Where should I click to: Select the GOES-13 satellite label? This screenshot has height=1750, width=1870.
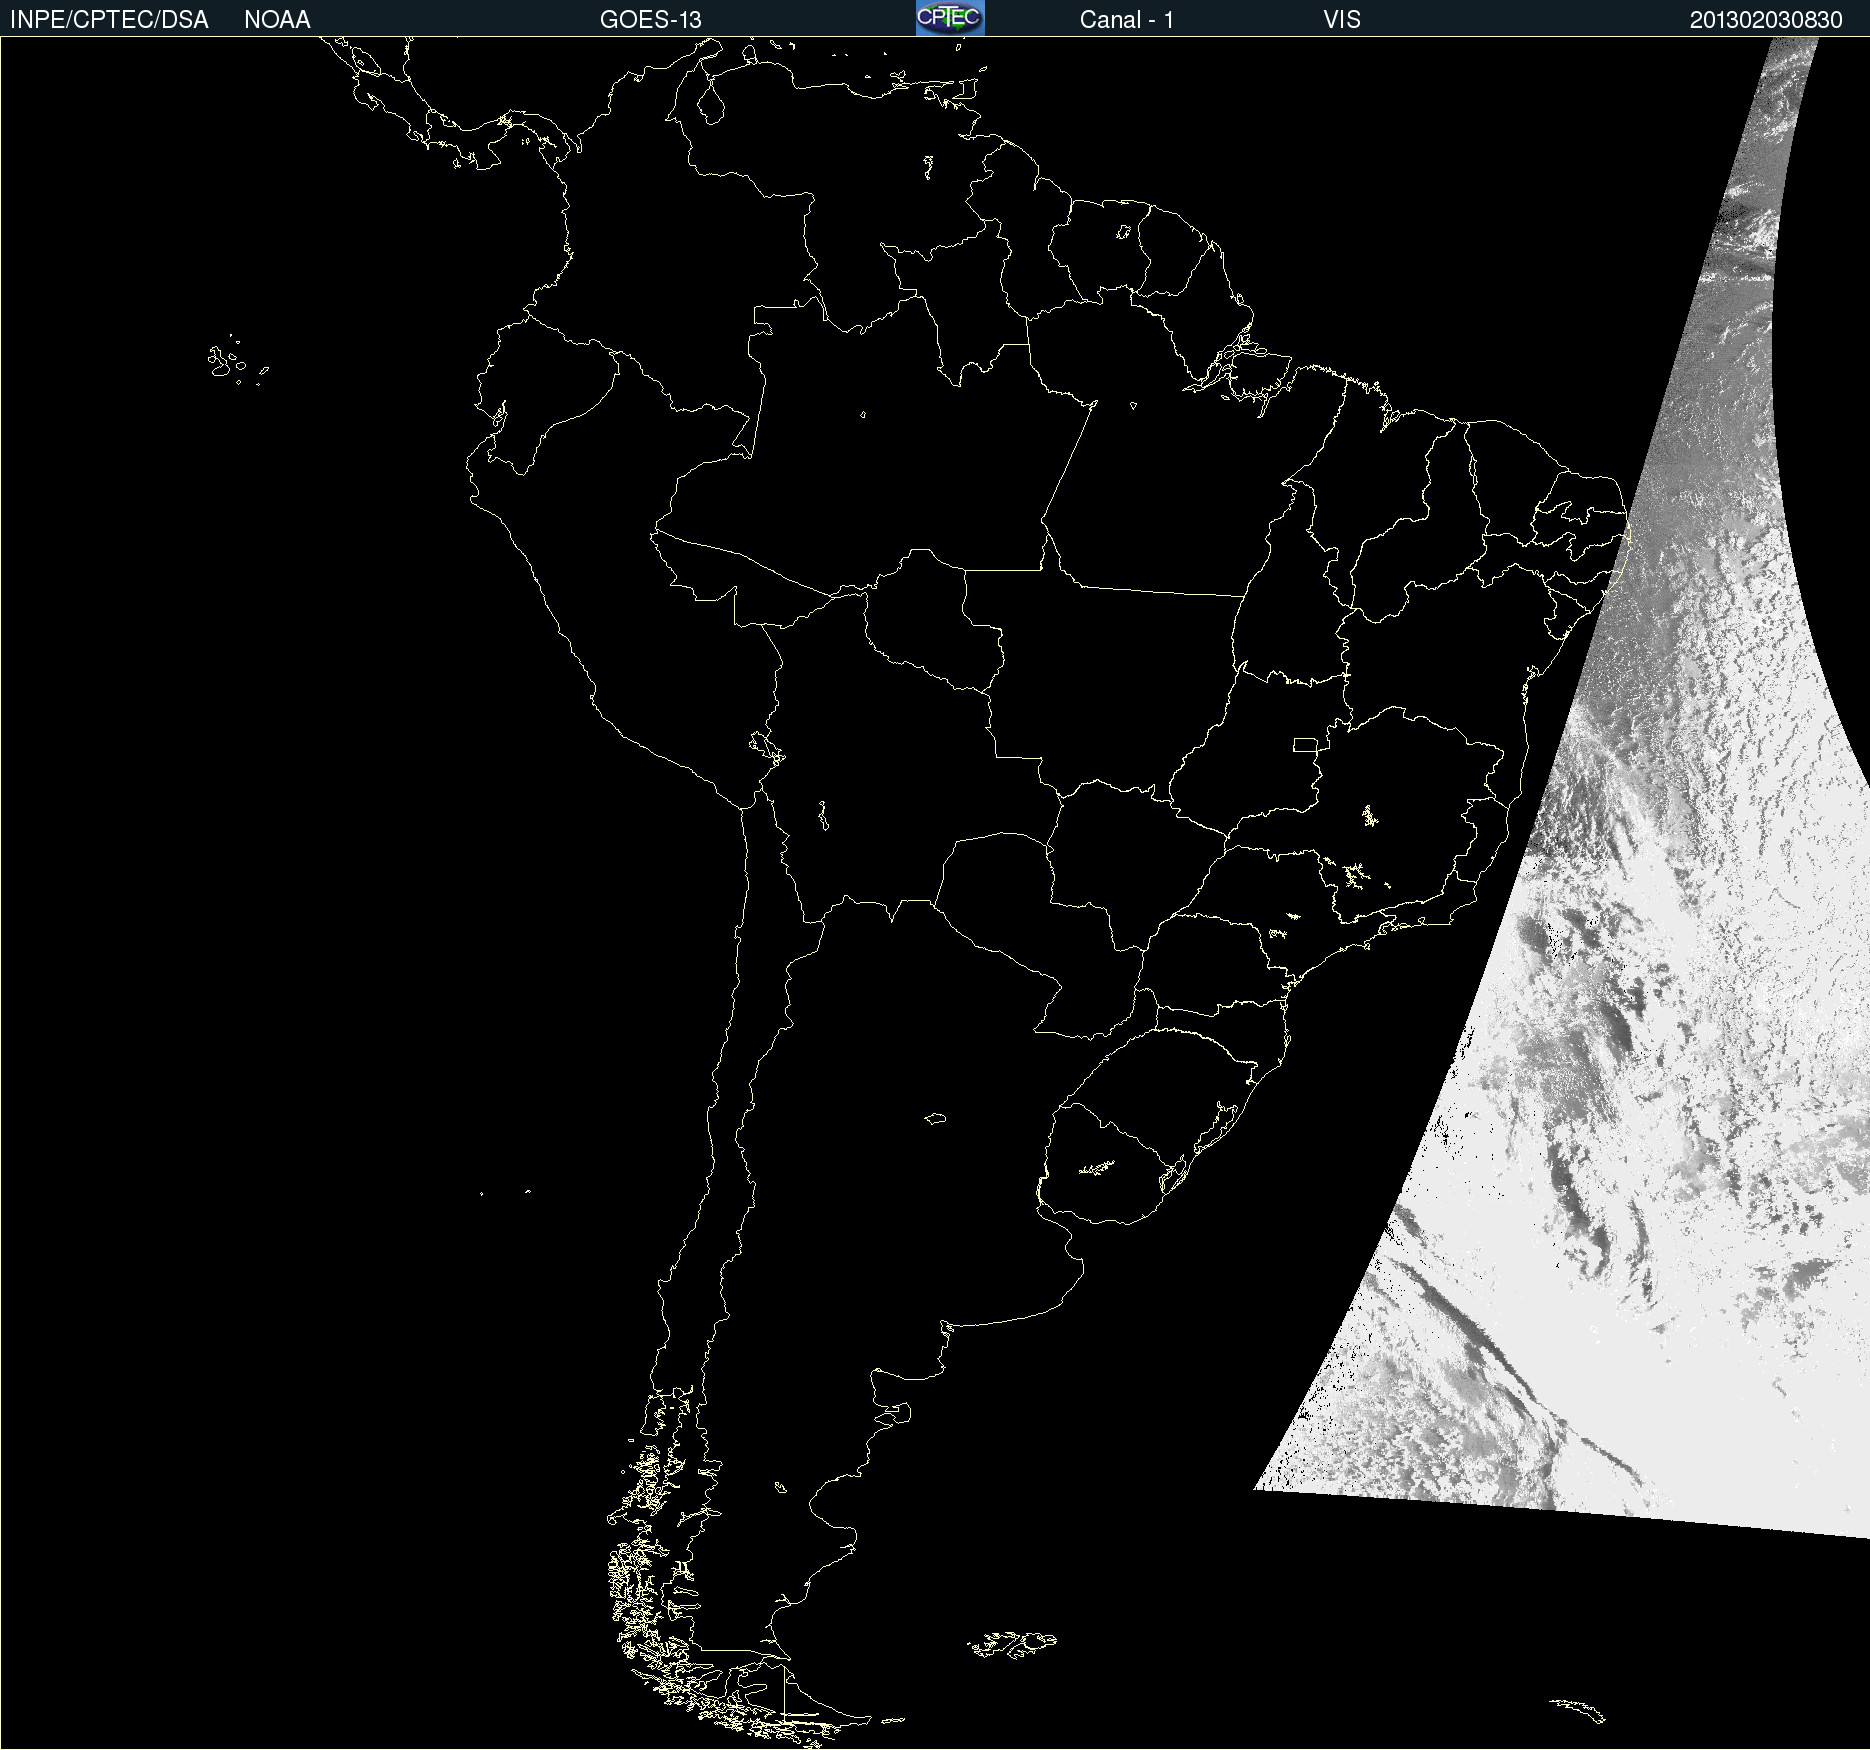650,20
